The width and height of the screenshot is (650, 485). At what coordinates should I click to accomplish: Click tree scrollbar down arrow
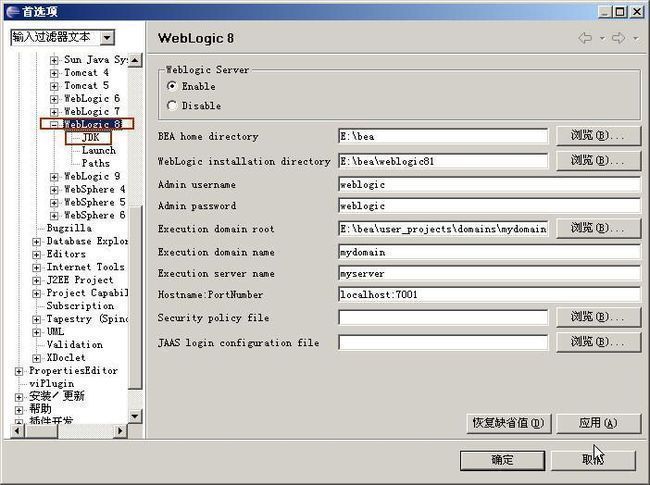135,416
